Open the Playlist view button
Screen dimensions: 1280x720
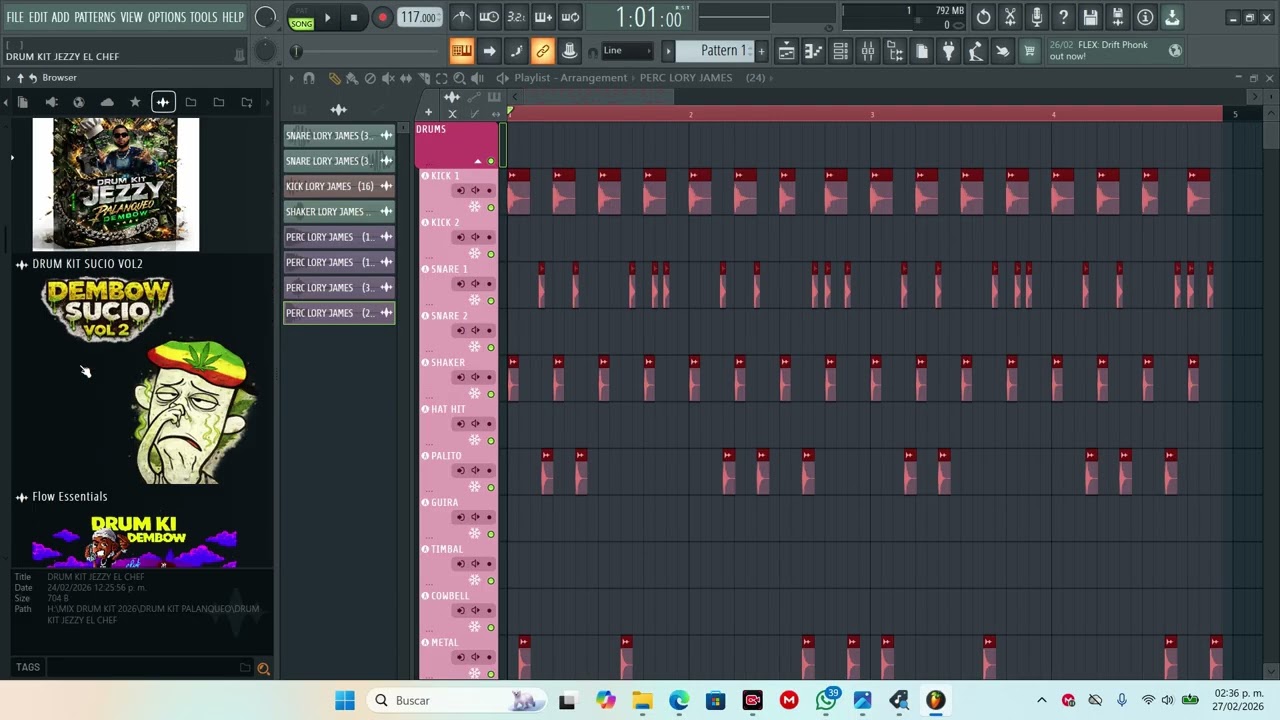point(787,50)
